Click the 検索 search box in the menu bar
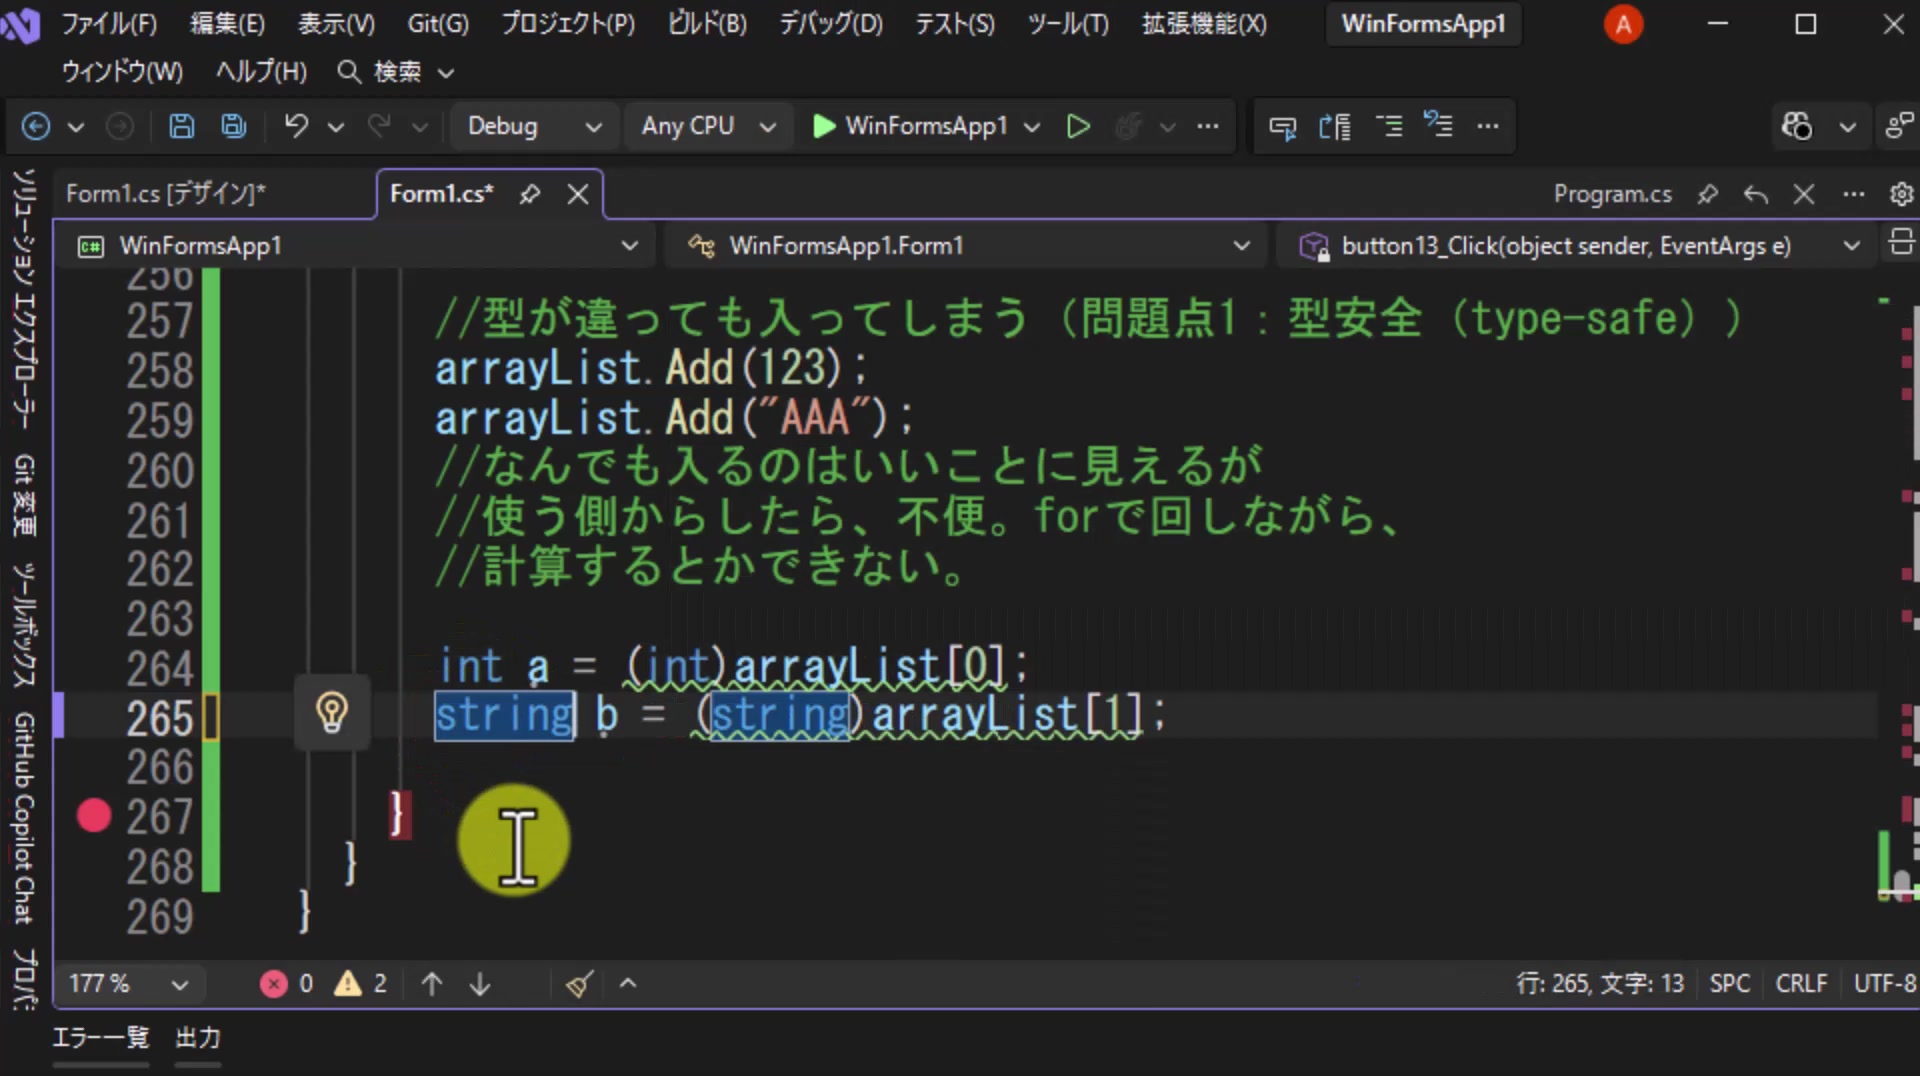Screen dimensions: 1920x1076 coord(396,72)
